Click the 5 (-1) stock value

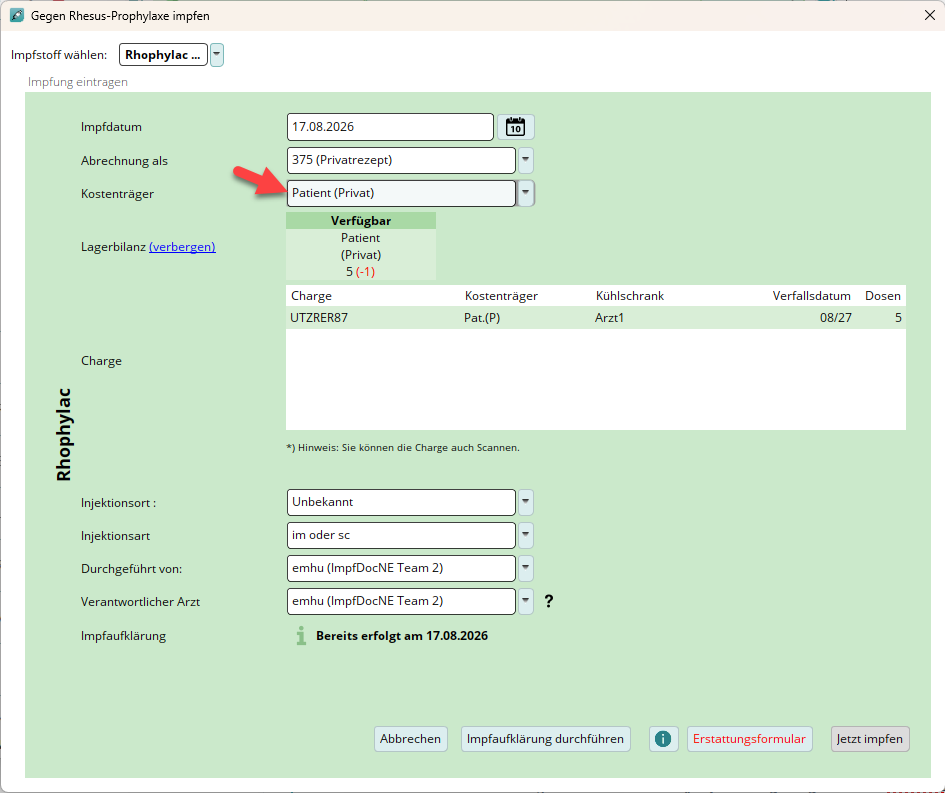click(x=360, y=272)
